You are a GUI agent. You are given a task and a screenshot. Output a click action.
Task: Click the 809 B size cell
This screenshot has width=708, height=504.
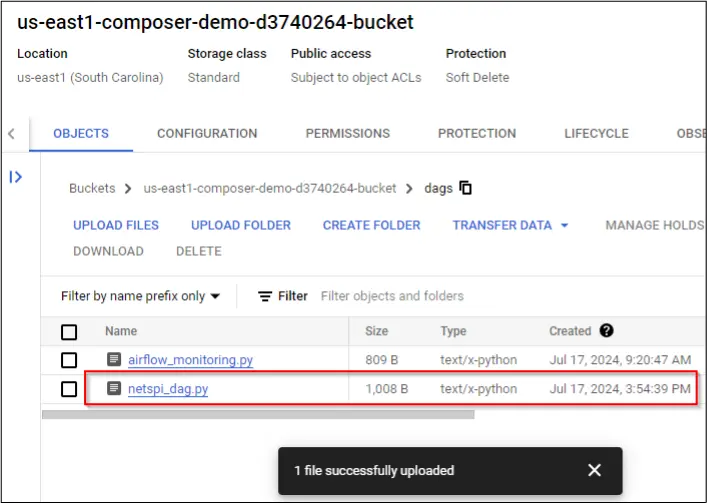pyautogui.click(x=382, y=360)
